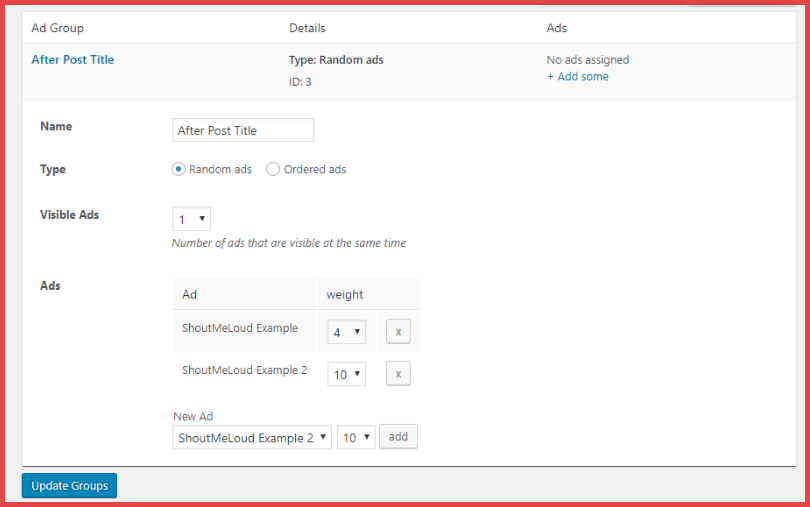Image resolution: width=810 pixels, height=507 pixels.
Task: Remove ShoutMeLoud Example 2 with x button
Action: click(x=398, y=374)
